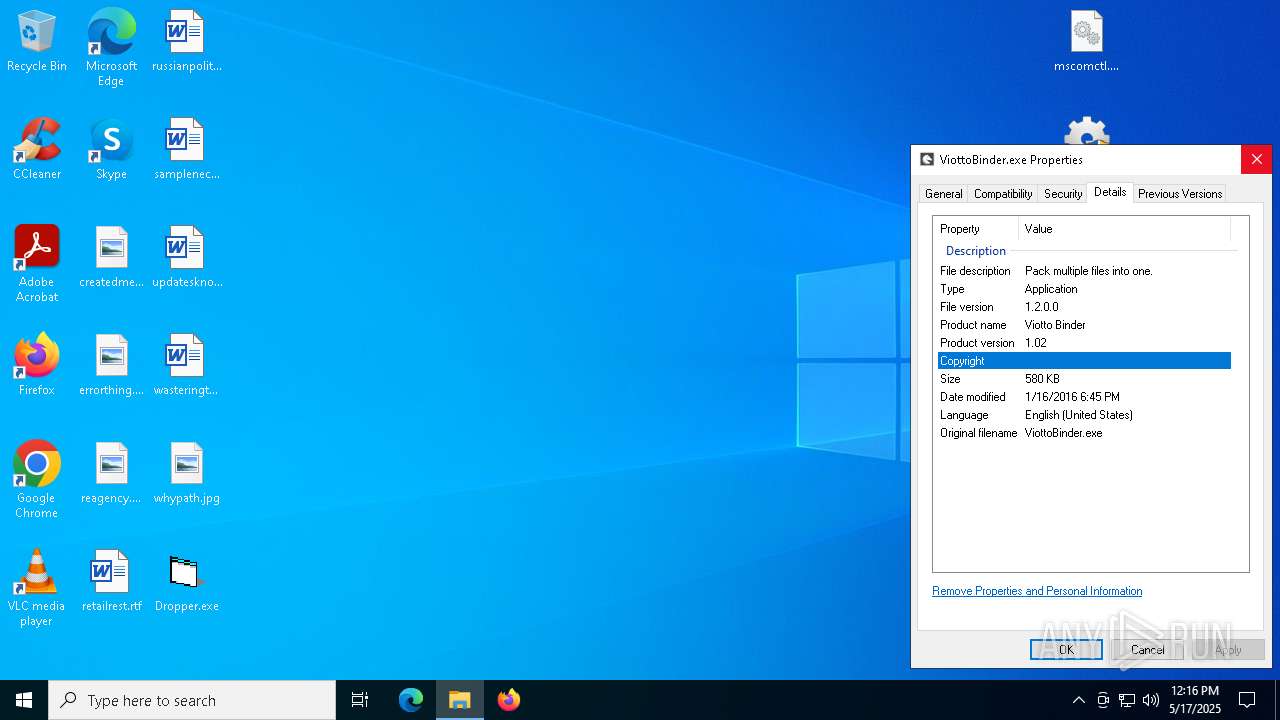The height and width of the screenshot is (720, 1280).
Task: Select the Type Application row
Action: pyautogui.click(x=1084, y=289)
